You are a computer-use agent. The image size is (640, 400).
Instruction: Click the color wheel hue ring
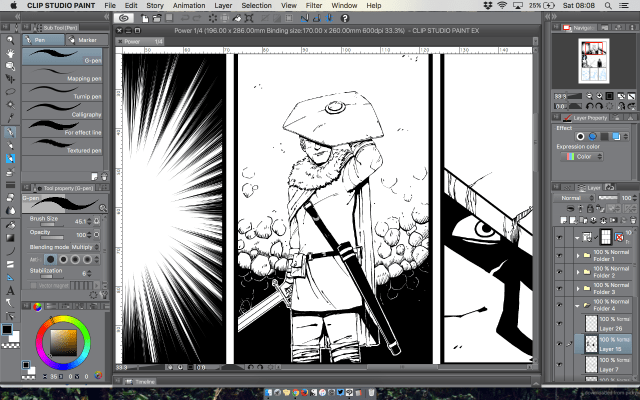coord(43,339)
